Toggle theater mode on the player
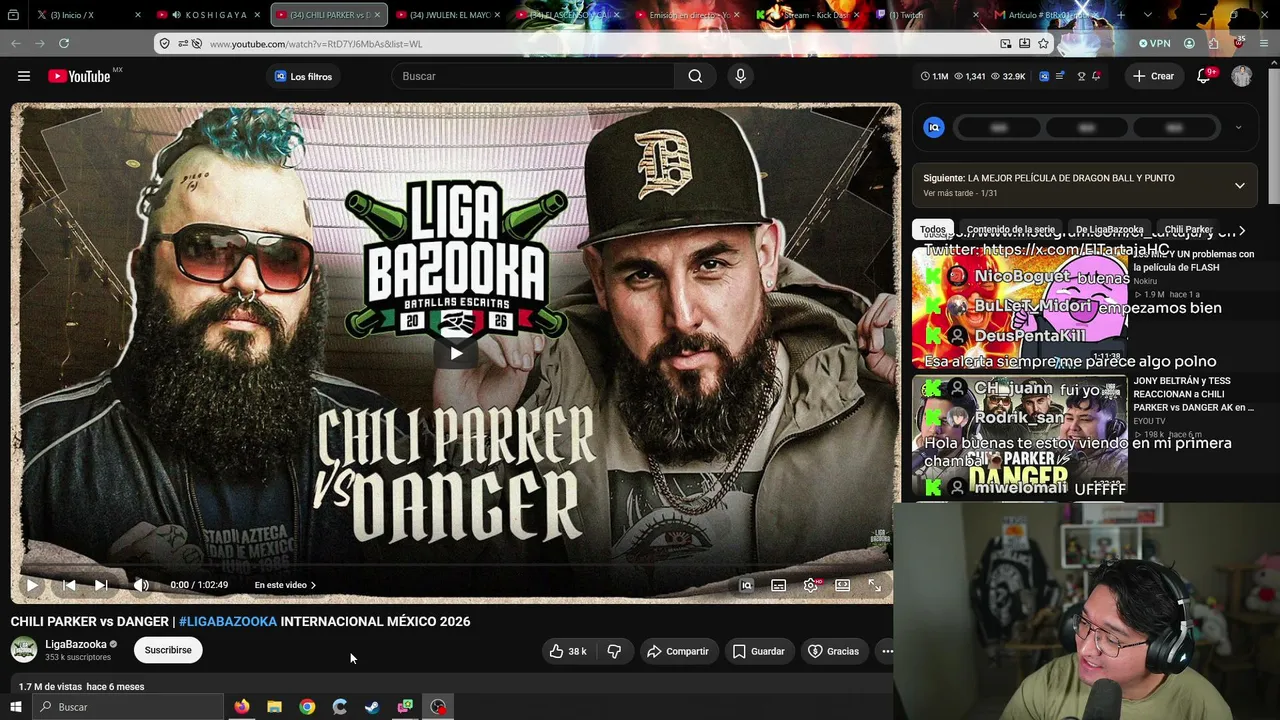This screenshot has height=720, width=1280. (x=843, y=585)
